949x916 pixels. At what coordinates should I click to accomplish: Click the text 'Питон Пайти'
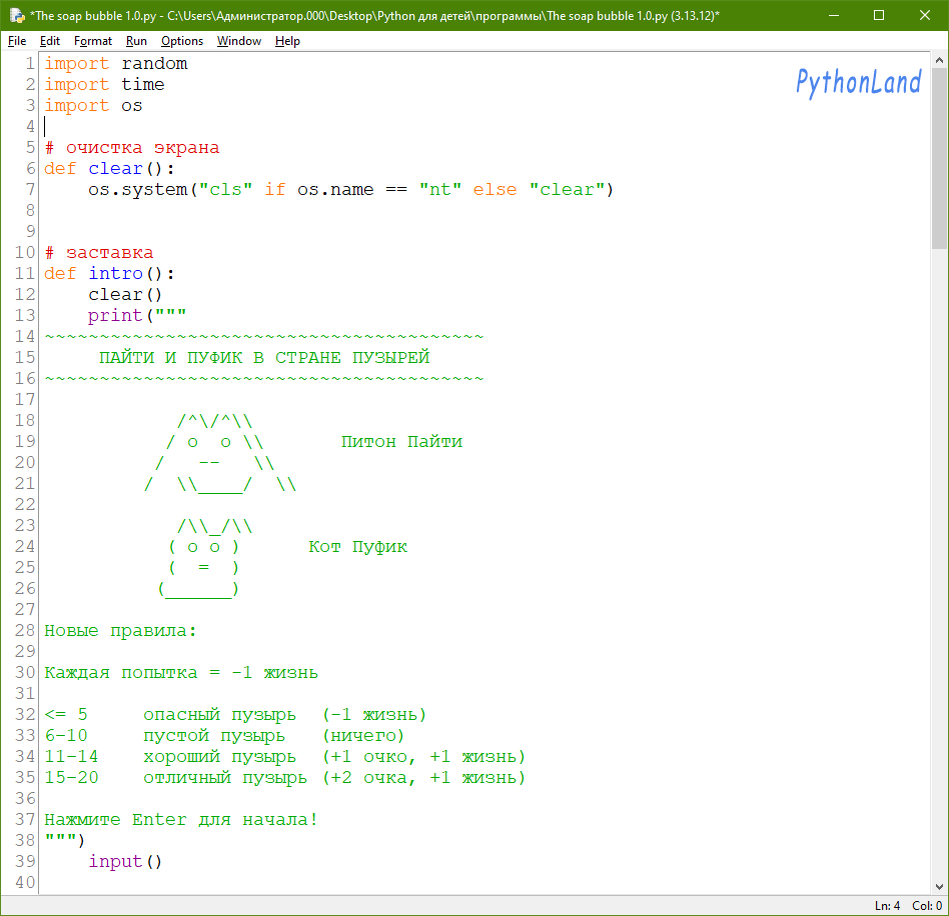(402, 441)
